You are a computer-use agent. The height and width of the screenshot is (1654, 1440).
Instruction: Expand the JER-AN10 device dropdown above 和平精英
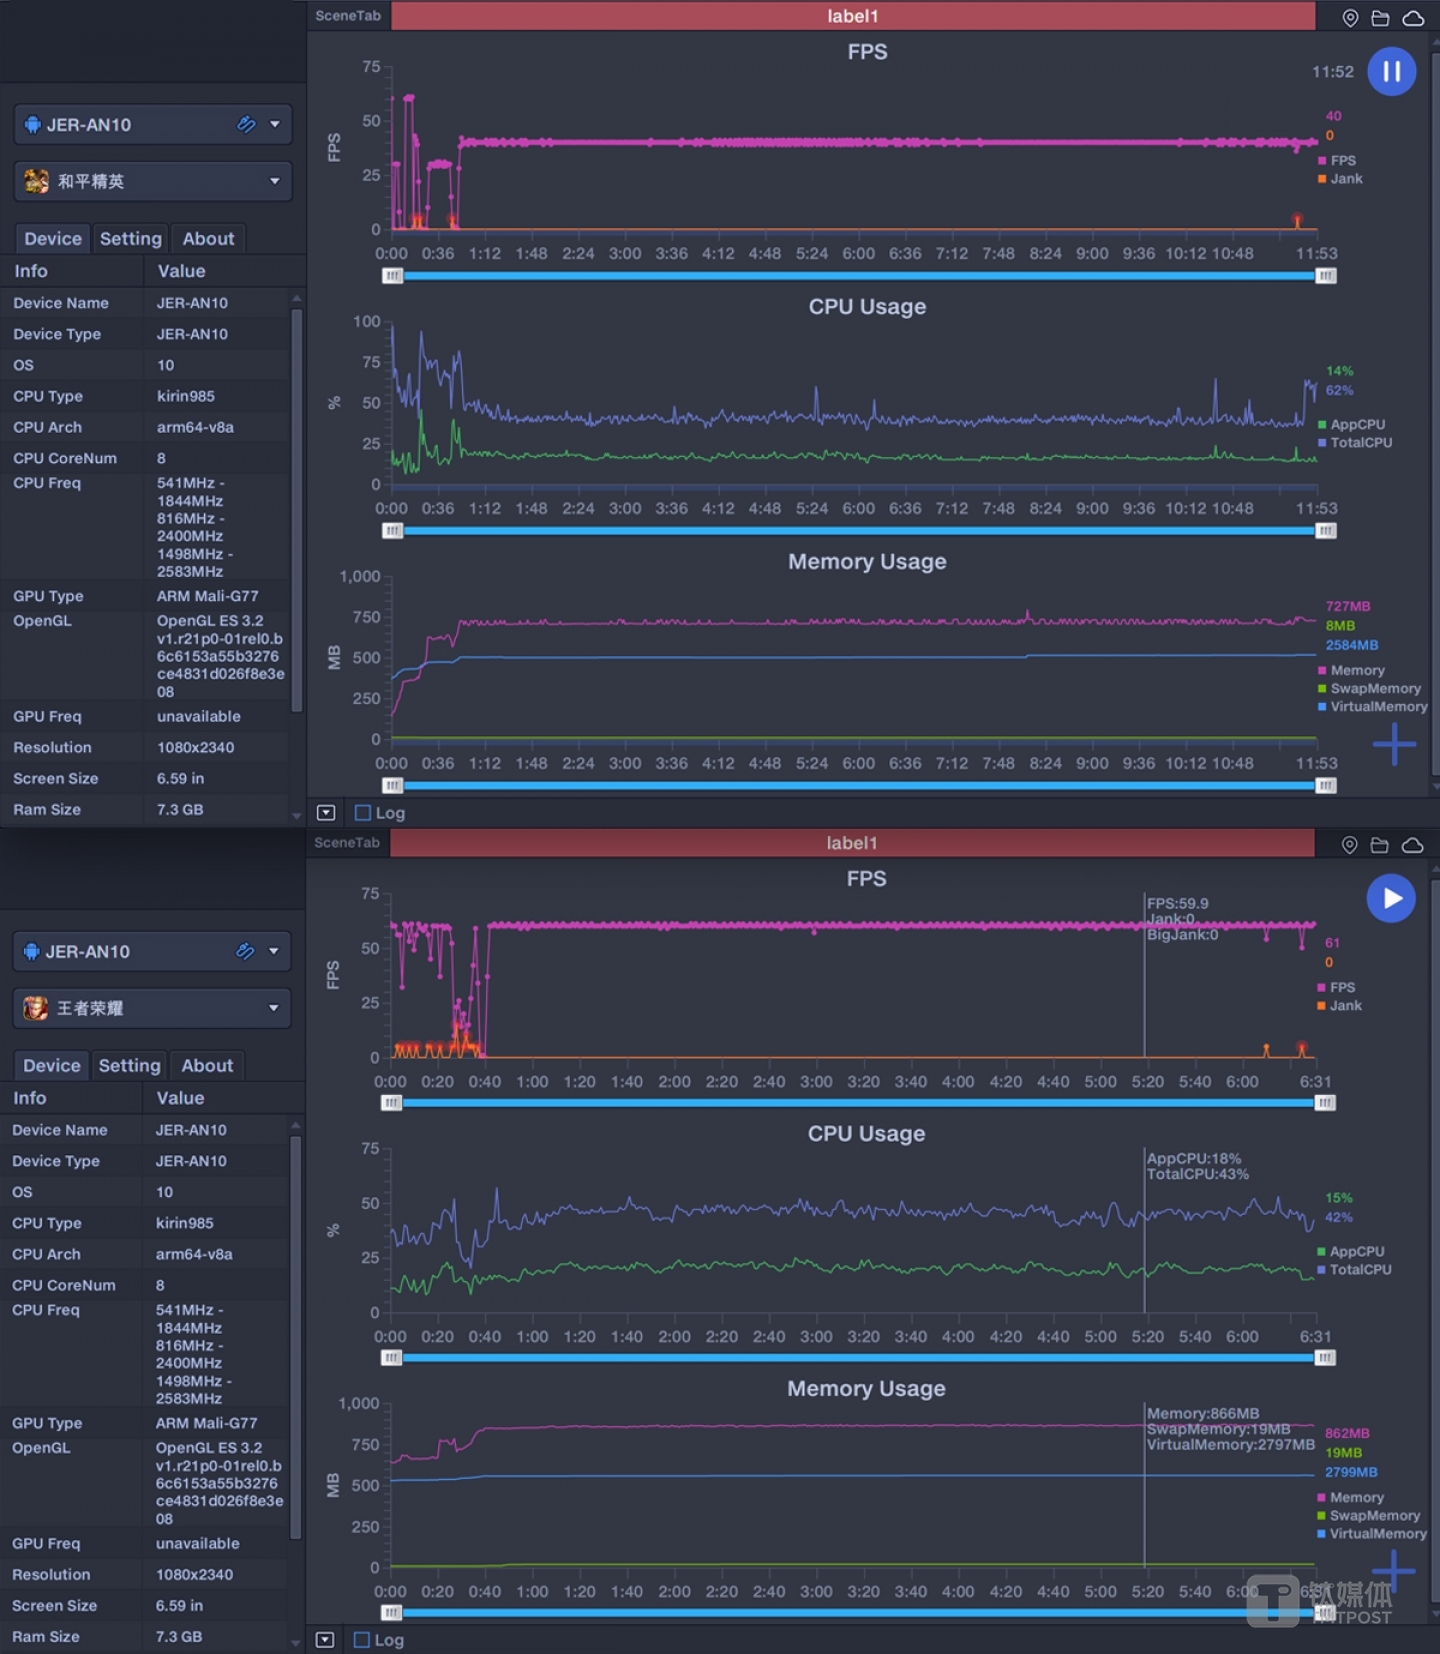[274, 124]
